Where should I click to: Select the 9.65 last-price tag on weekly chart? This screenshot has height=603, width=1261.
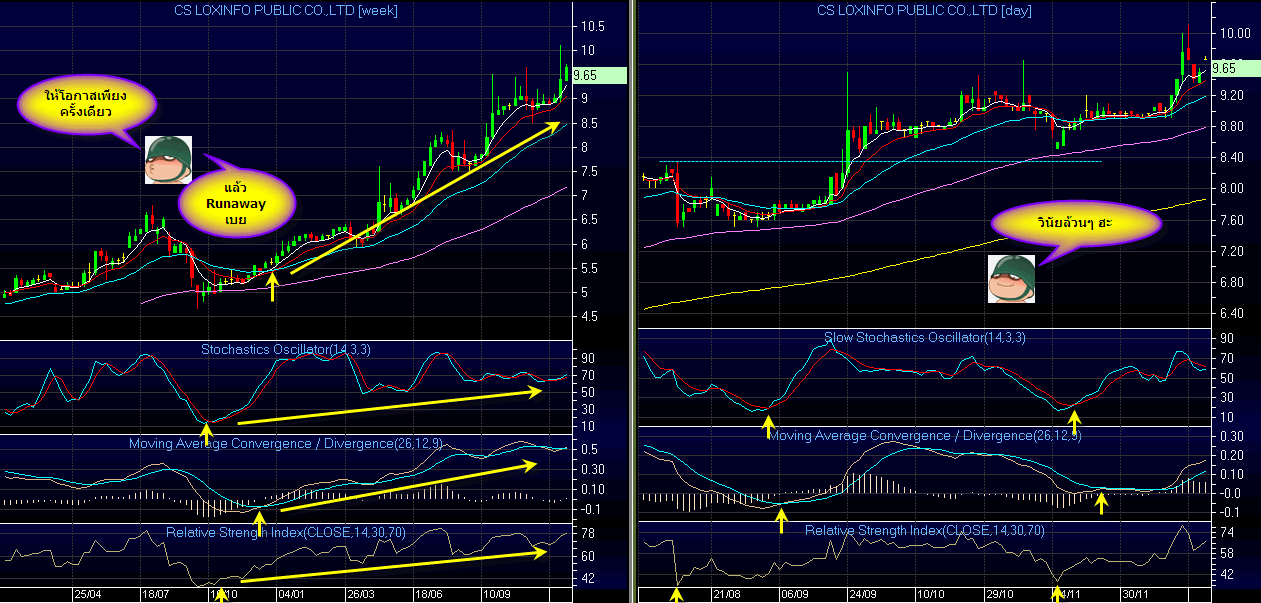coord(600,75)
